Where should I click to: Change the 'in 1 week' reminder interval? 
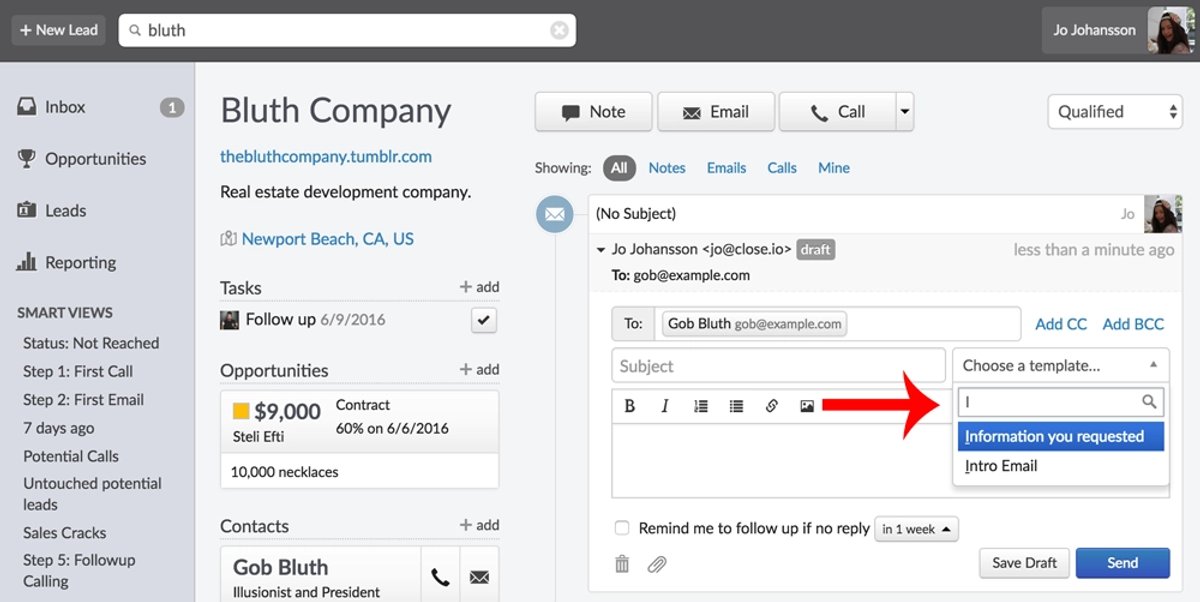click(916, 529)
